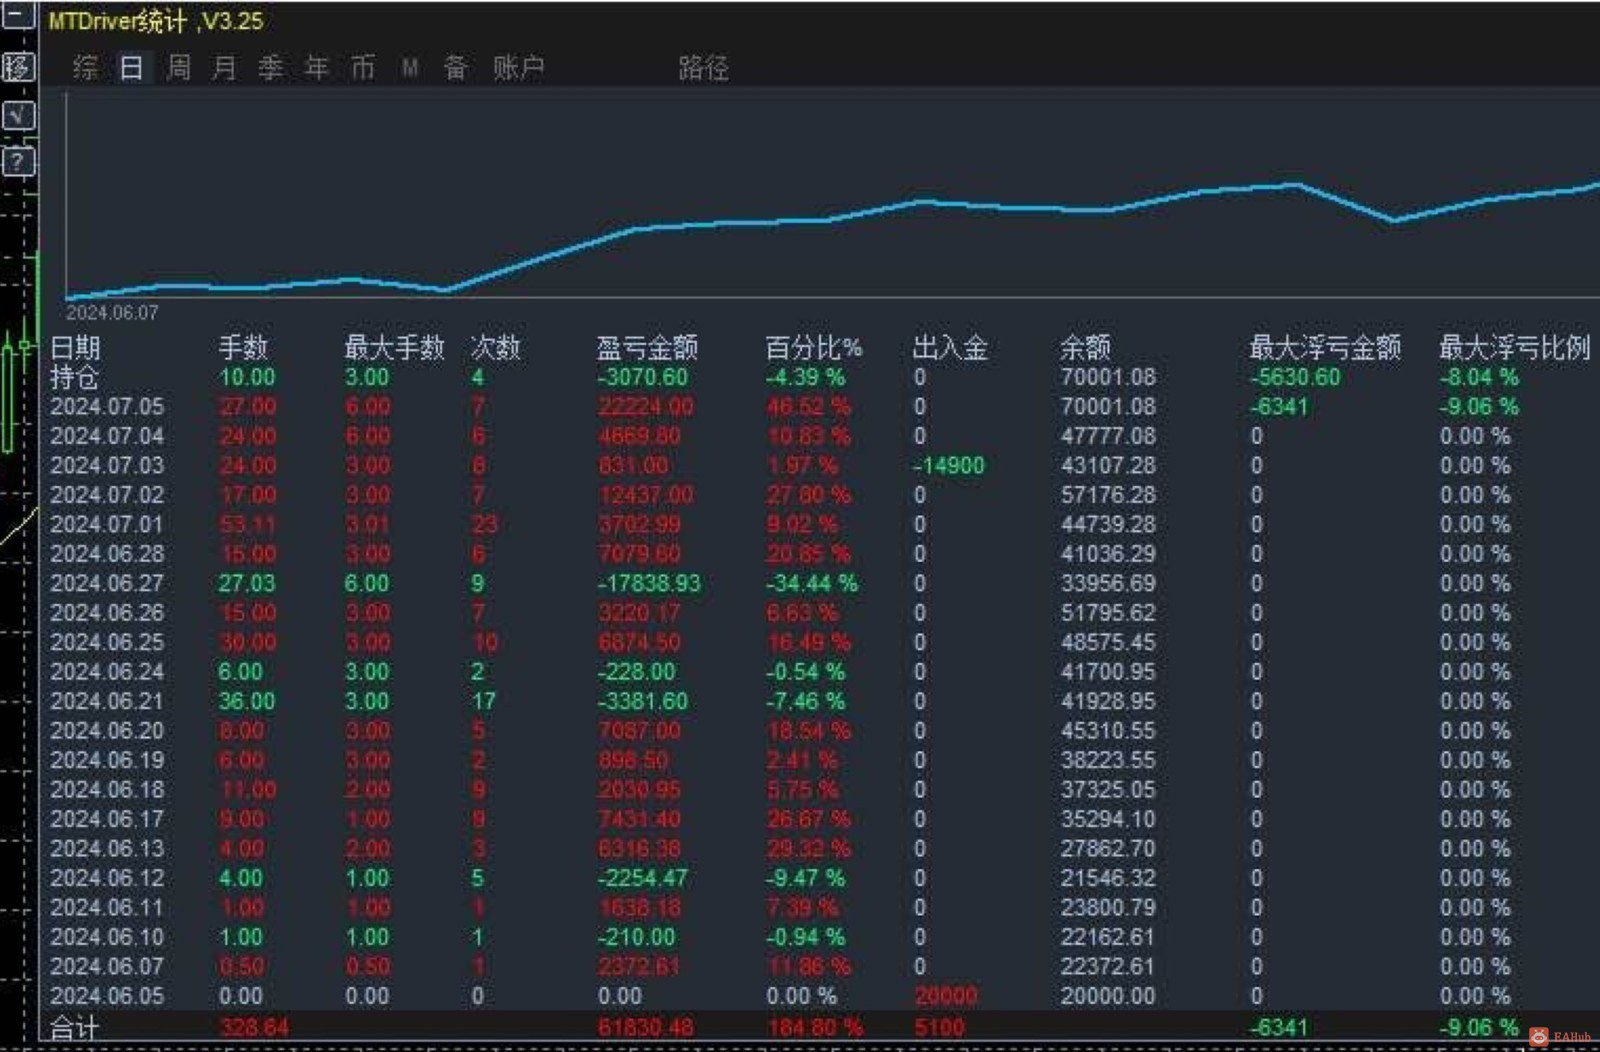1600x1052 pixels.
Task: Click the 盈亏金额 column header
Action: coord(647,347)
